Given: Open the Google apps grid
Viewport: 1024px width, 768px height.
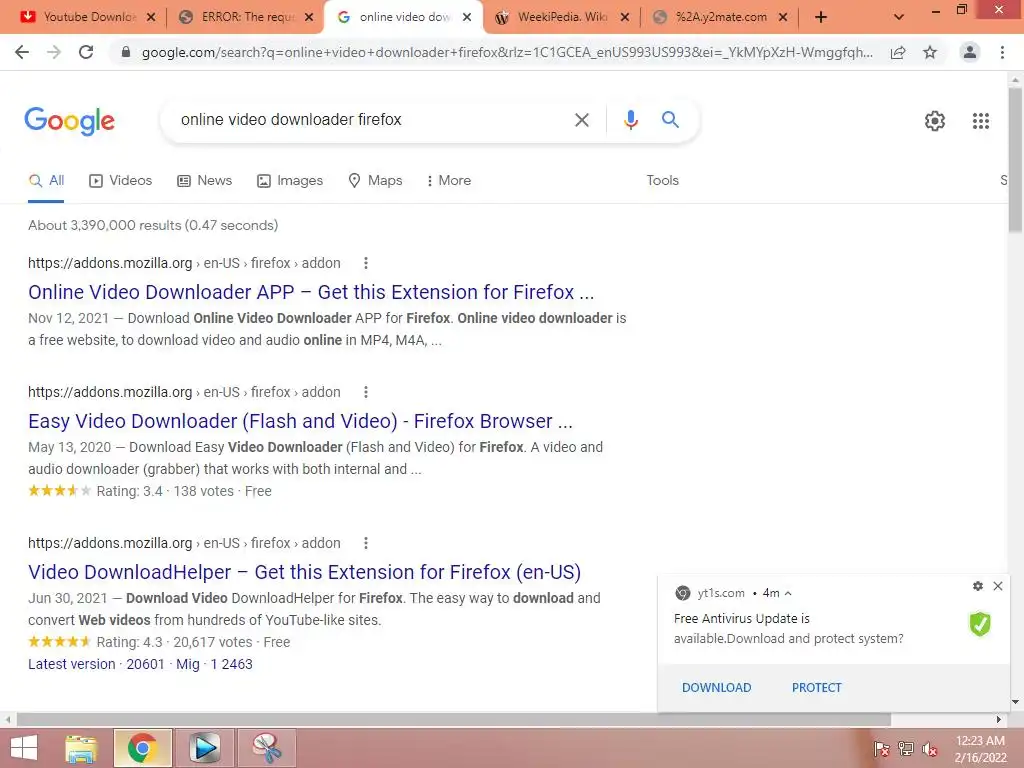Looking at the screenshot, I should click(x=981, y=121).
